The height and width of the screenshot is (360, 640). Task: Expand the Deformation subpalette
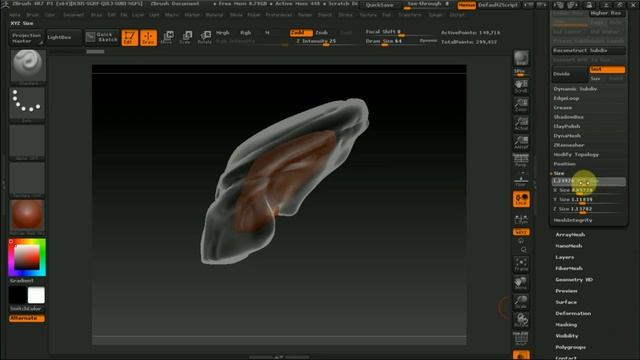point(573,313)
